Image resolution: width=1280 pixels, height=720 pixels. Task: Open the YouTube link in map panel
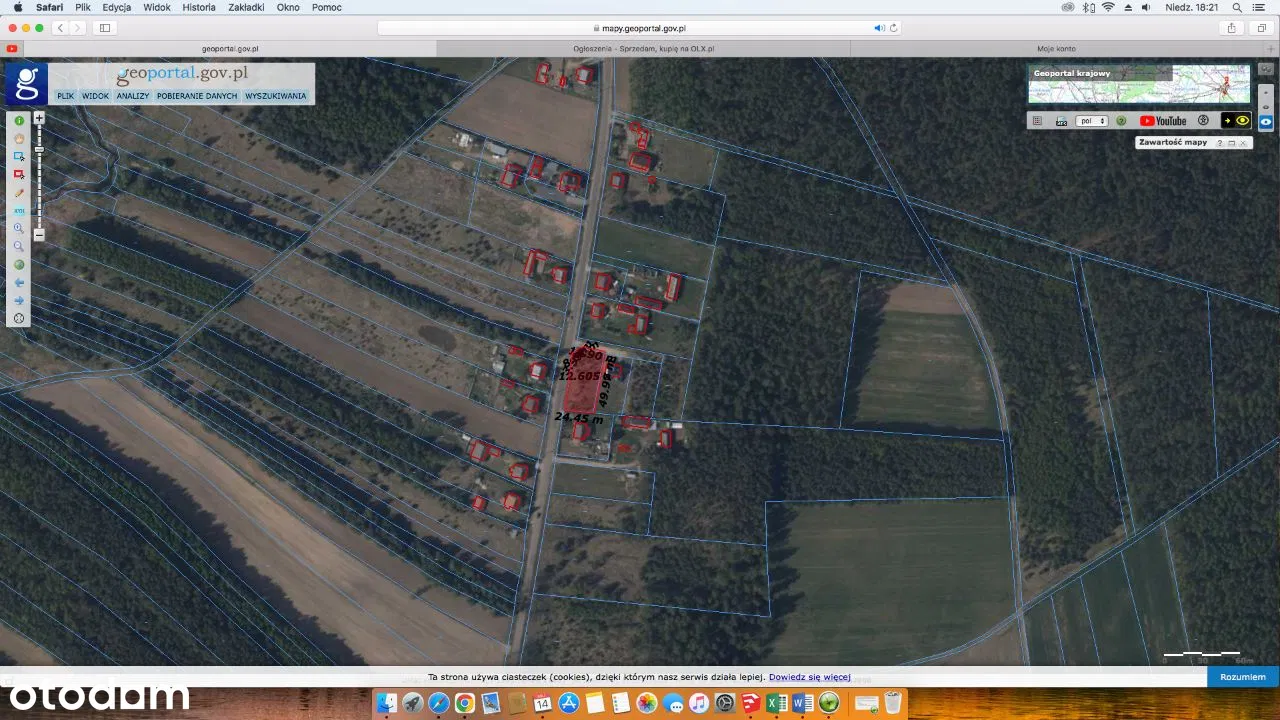point(1163,121)
